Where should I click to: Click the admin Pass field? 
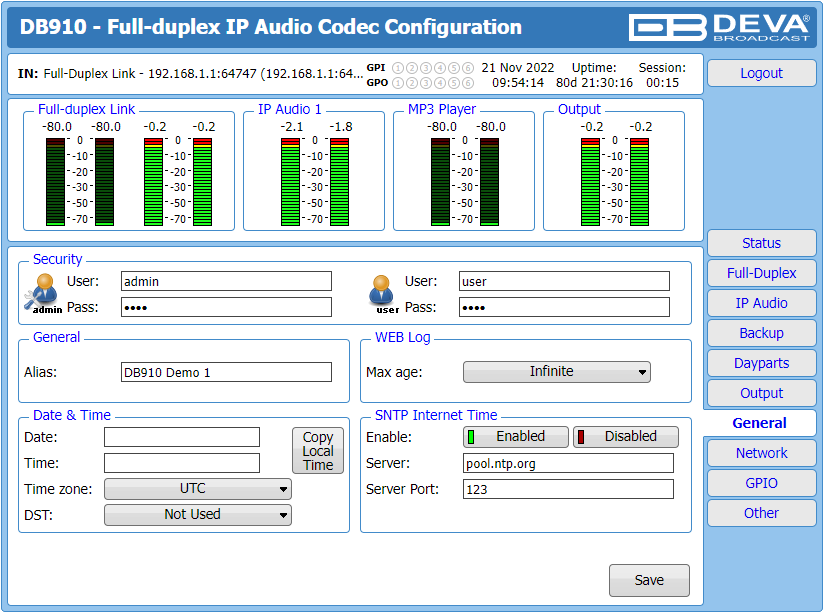pyautogui.click(x=226, y=307)
